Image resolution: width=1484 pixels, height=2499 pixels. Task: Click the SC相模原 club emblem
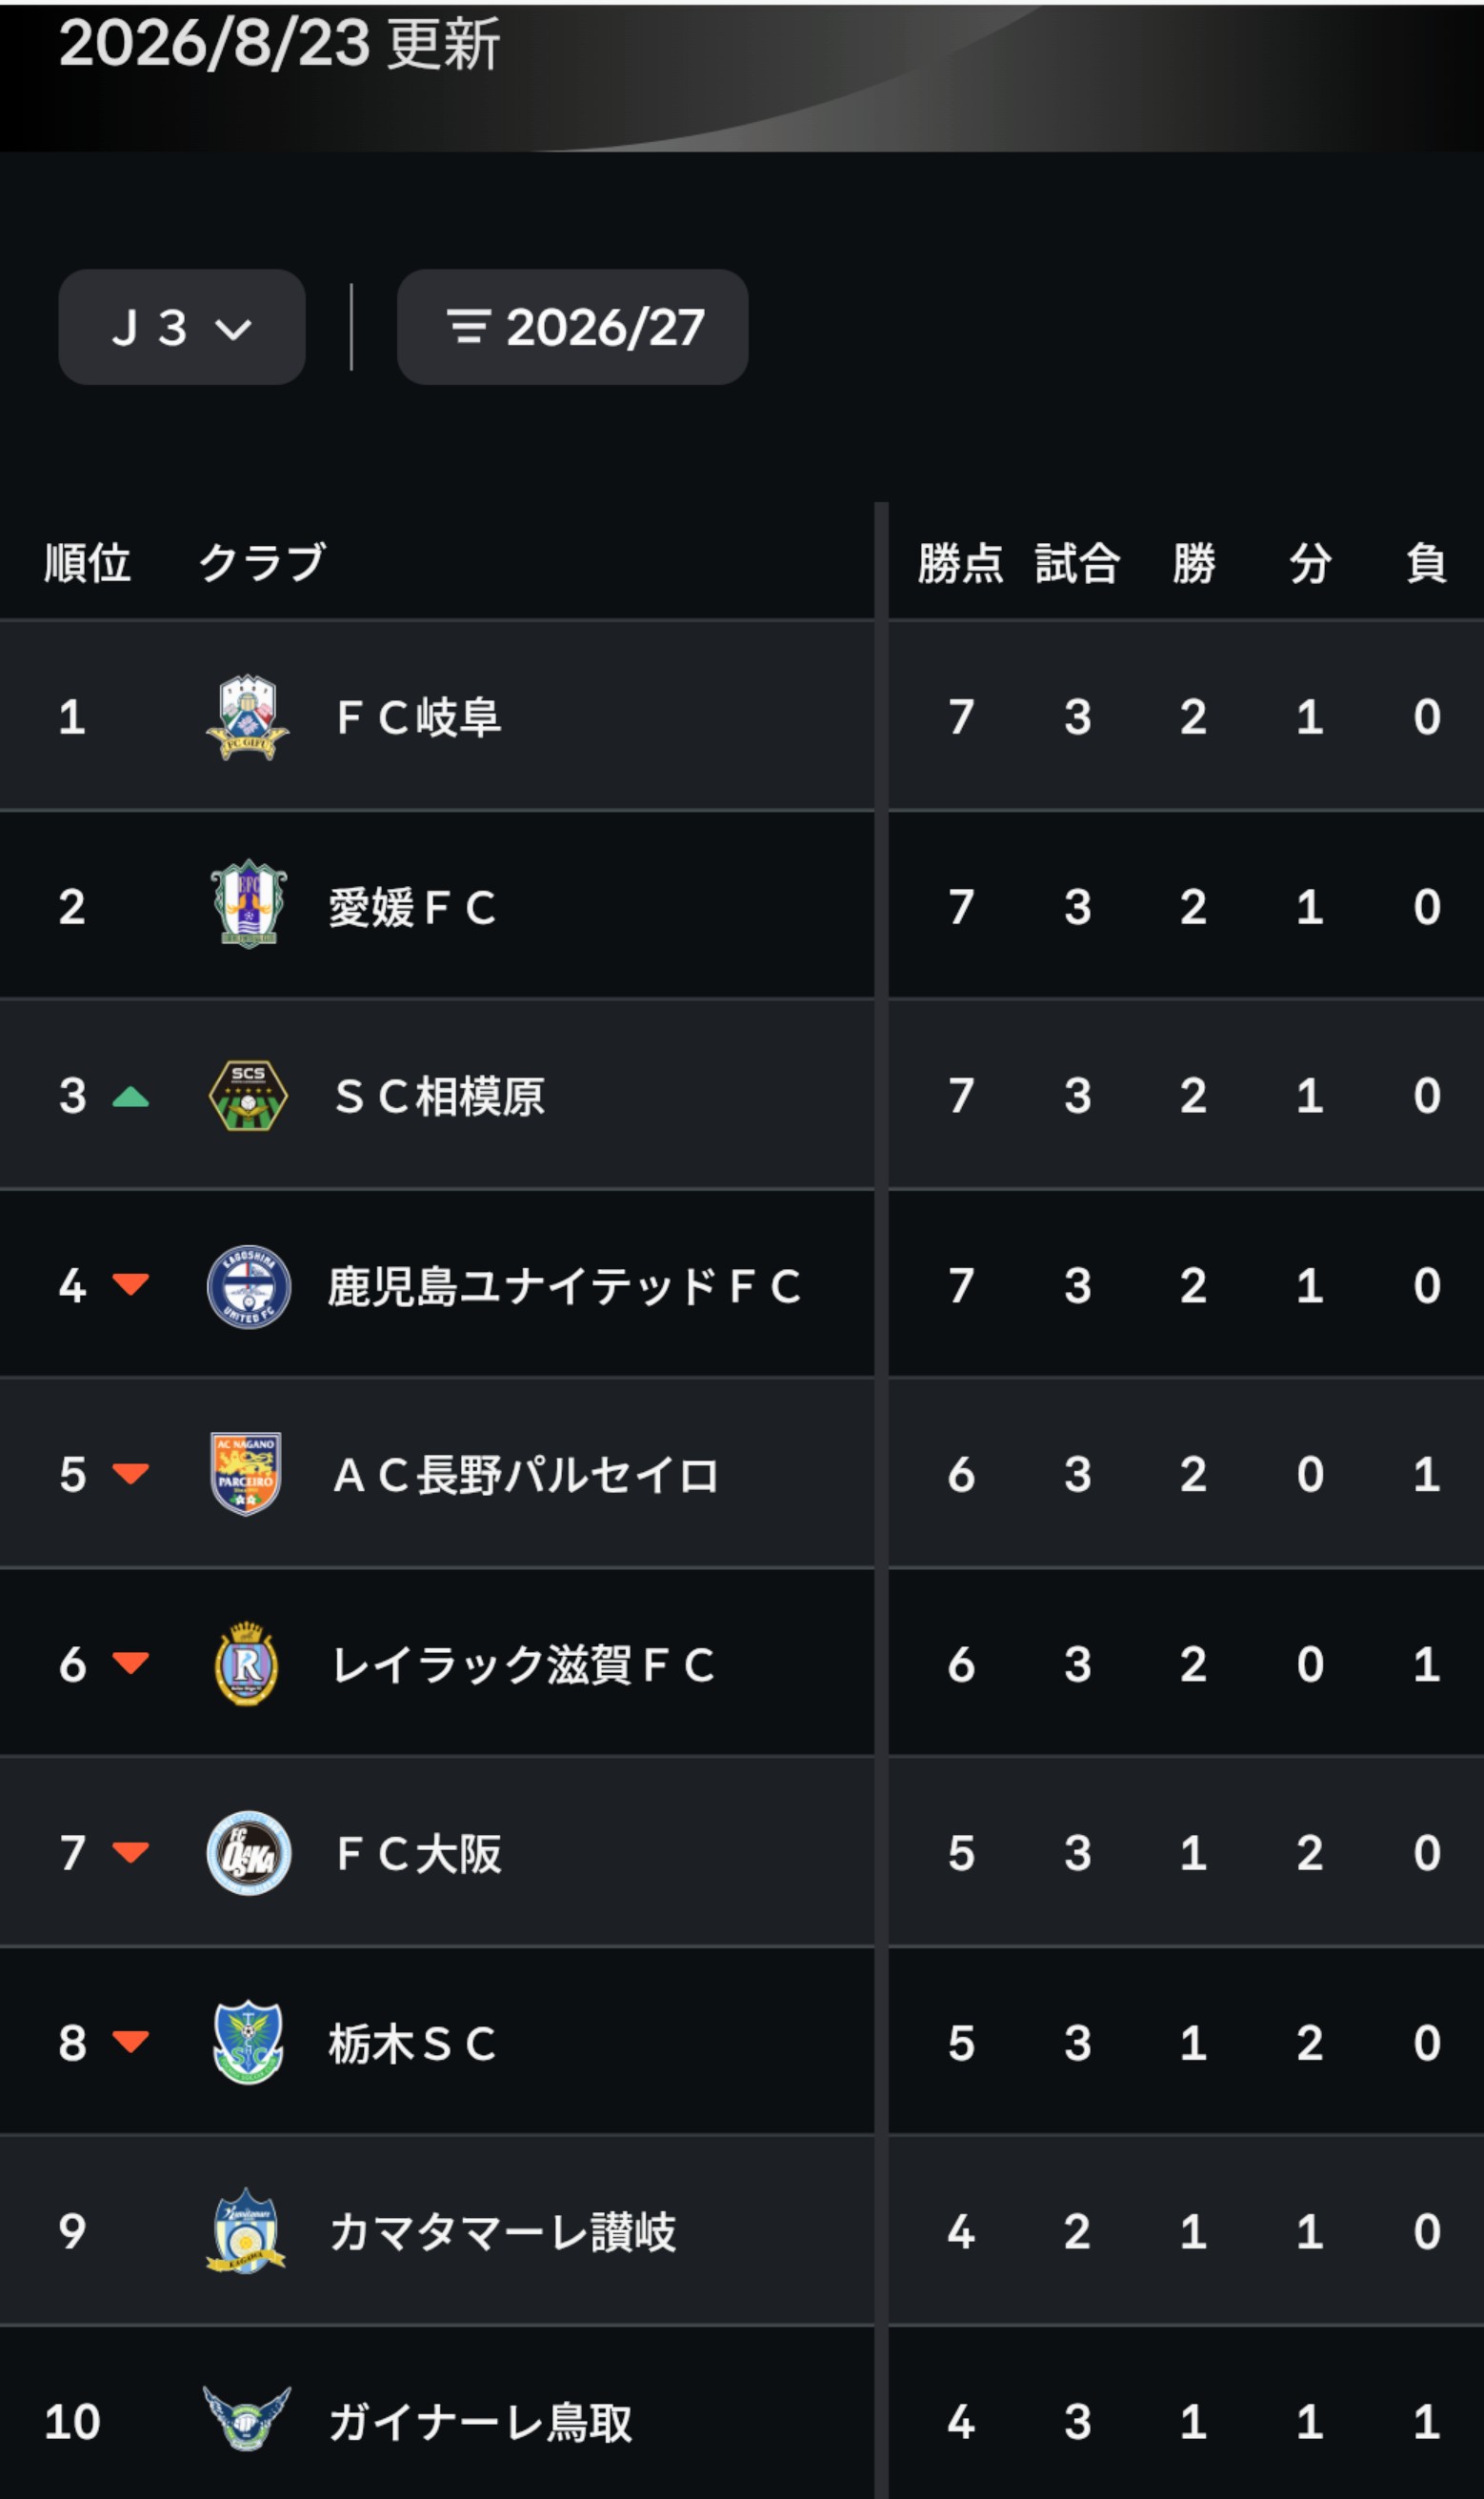(248, 1095)
